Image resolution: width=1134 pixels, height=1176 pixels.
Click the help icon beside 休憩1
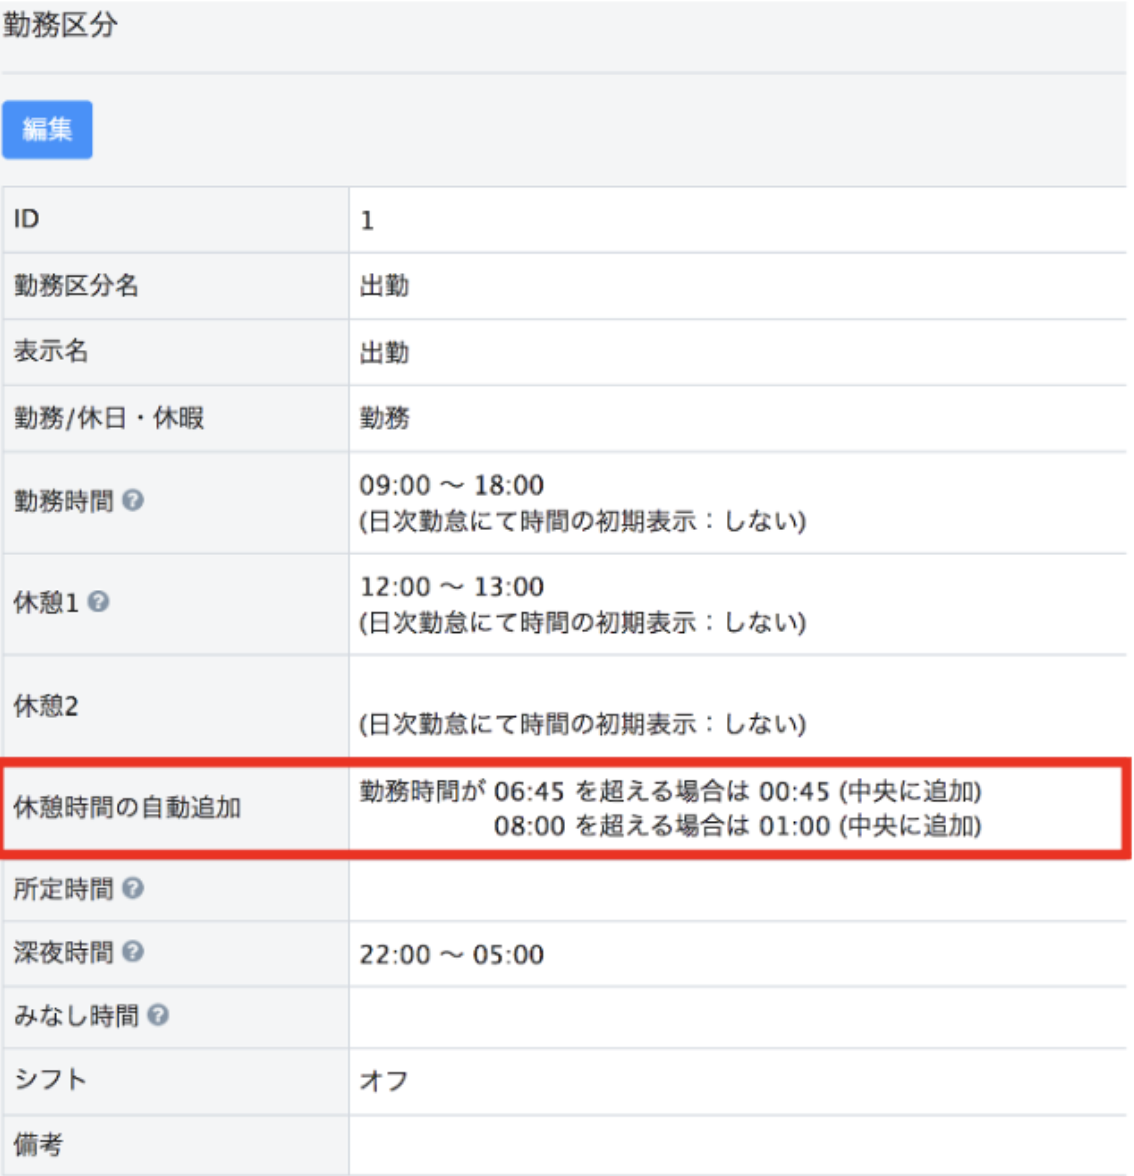(x=98, y=602)
